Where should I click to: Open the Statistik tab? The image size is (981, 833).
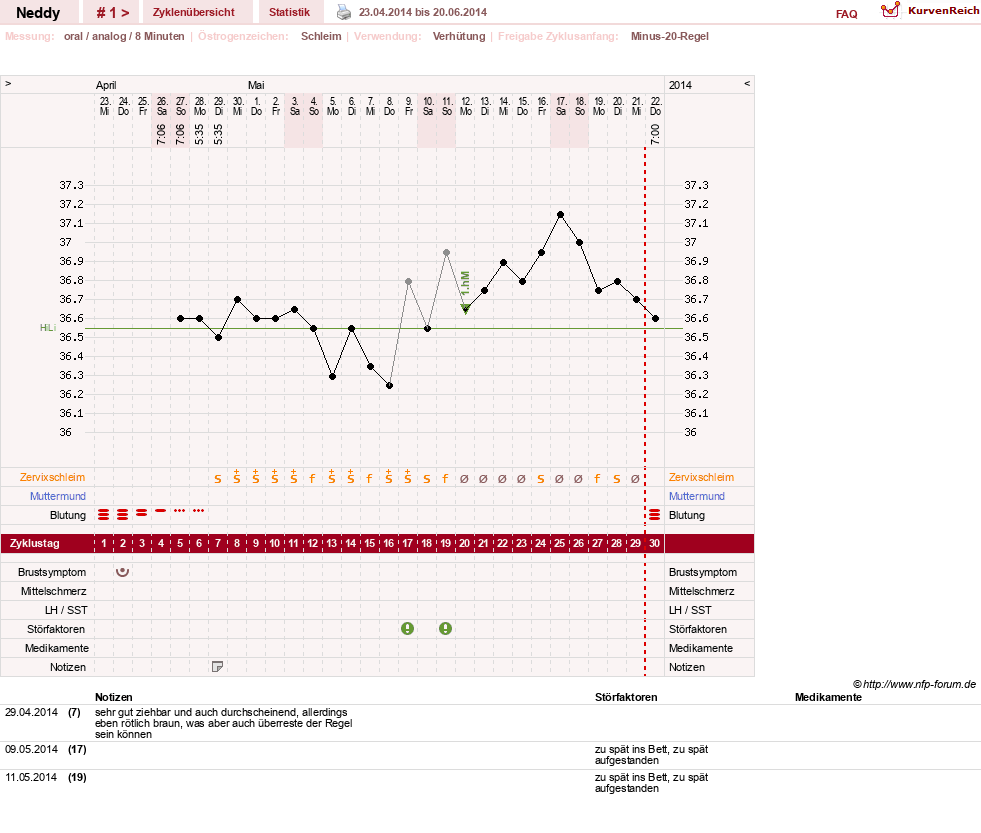289,12
